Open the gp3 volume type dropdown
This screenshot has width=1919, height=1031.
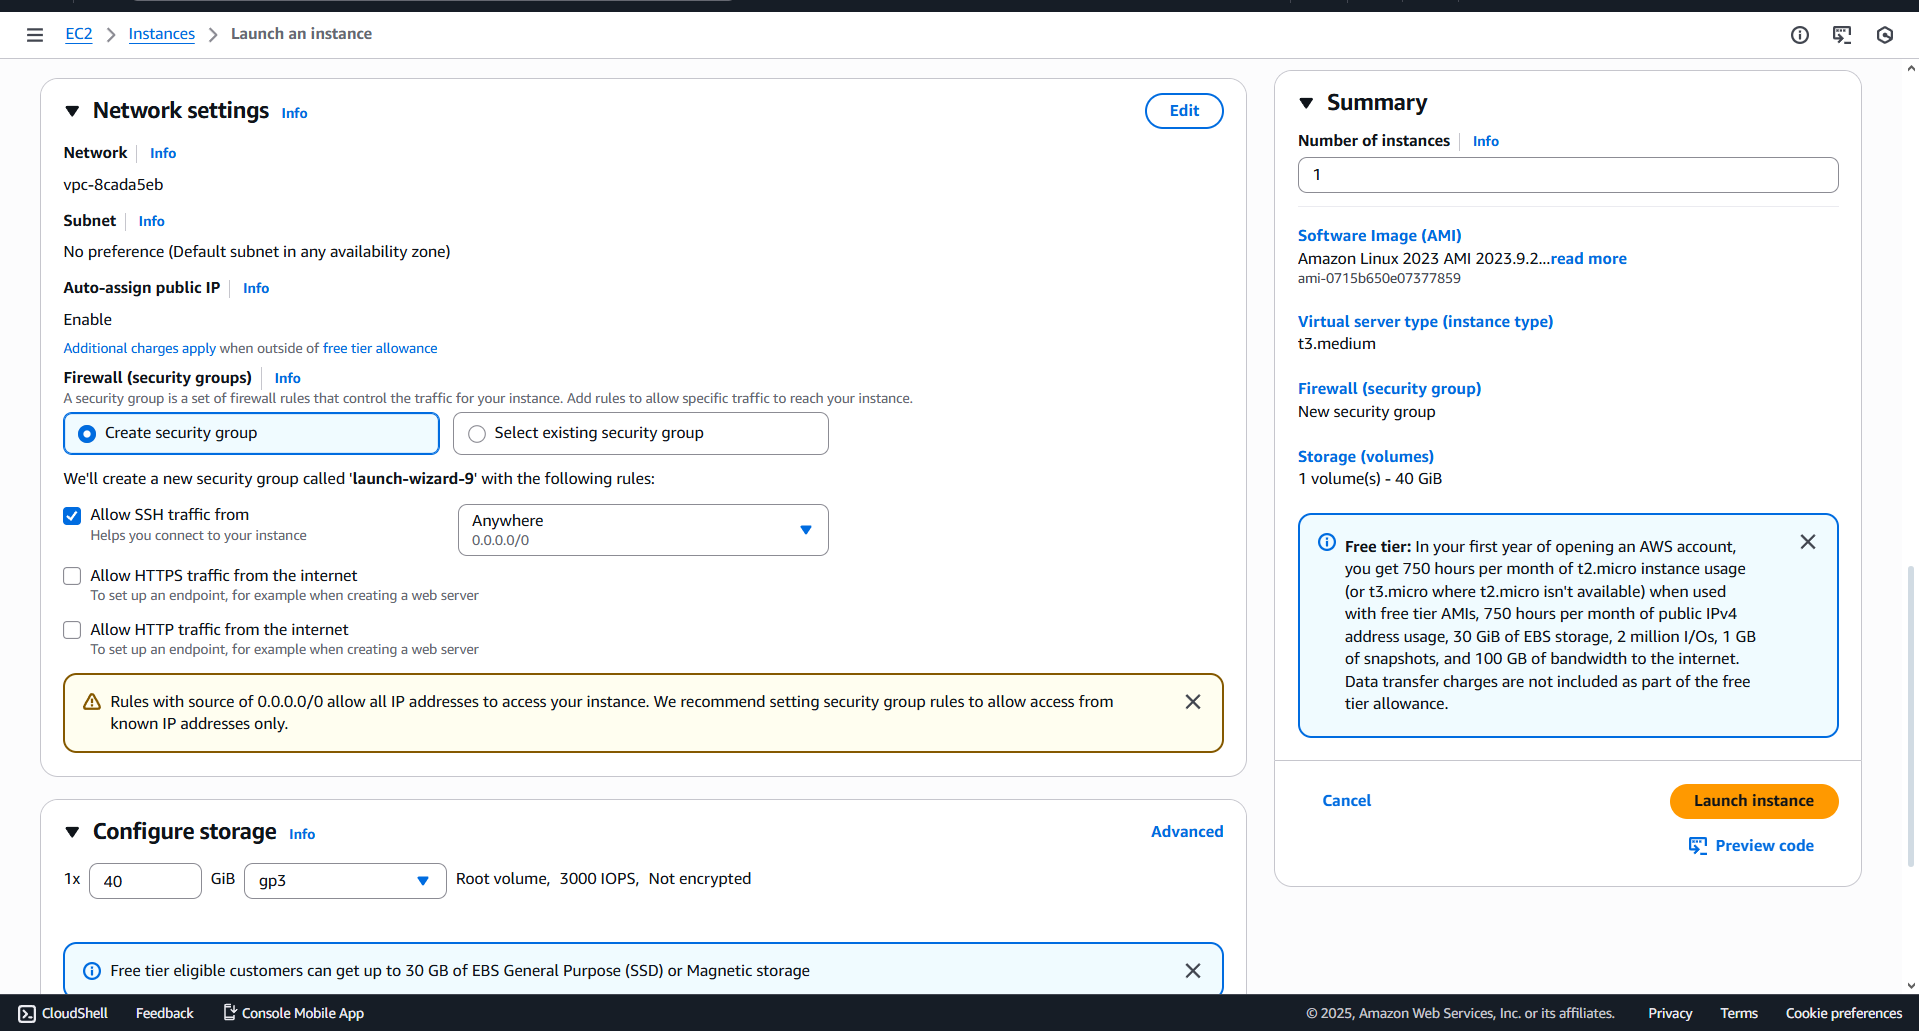[422, 881]
